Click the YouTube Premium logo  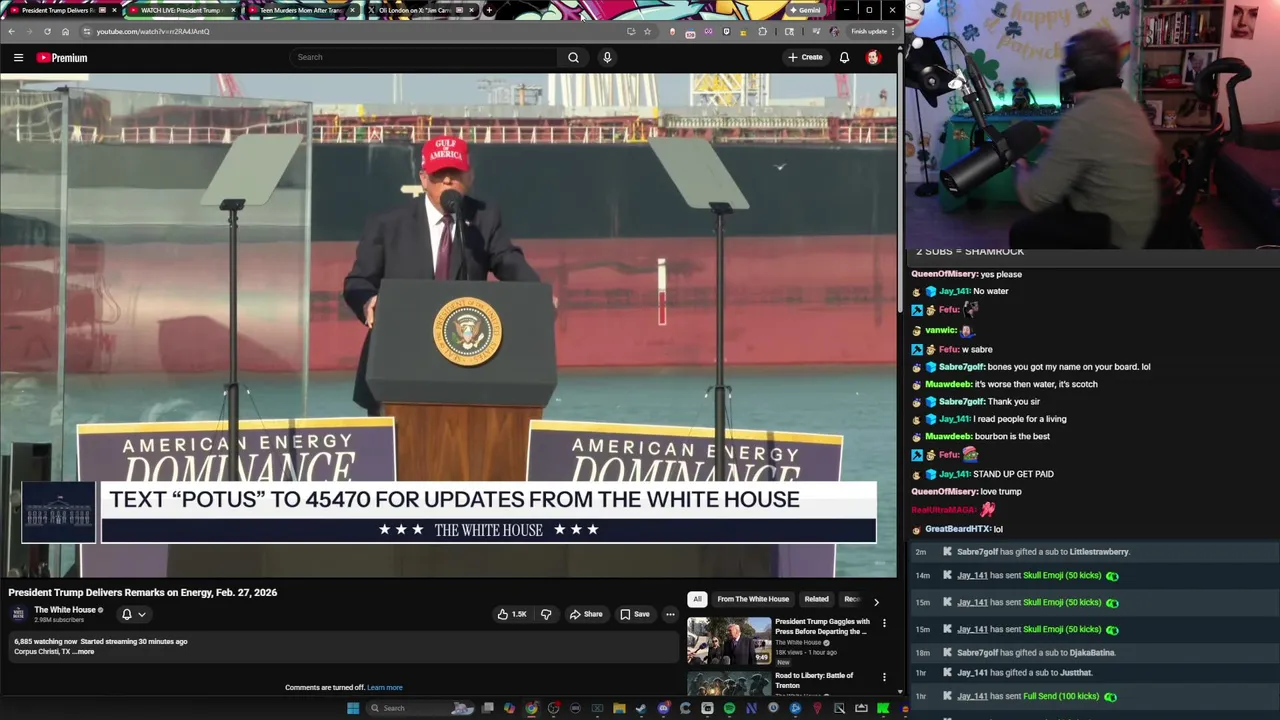tap(62, 58)
